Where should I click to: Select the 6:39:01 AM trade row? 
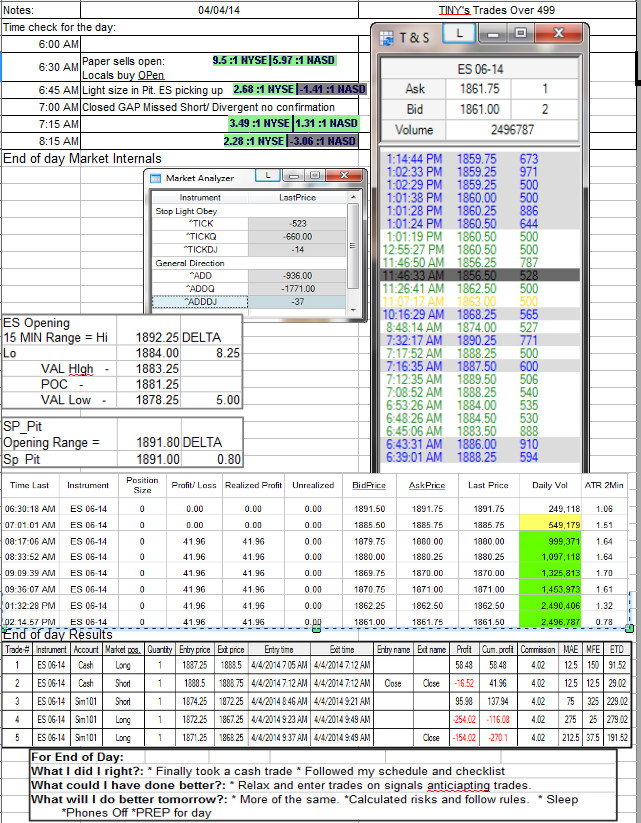pos(480,457)
